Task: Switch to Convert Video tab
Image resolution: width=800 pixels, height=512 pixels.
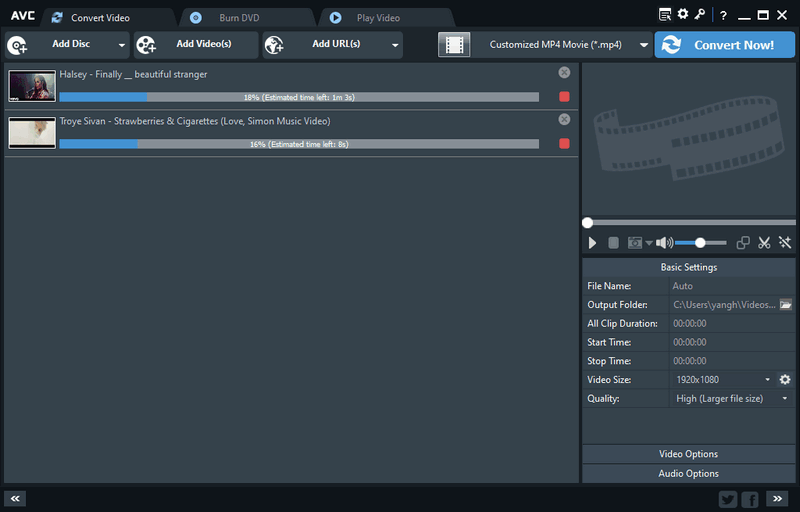Action: [x=101, y=18]
